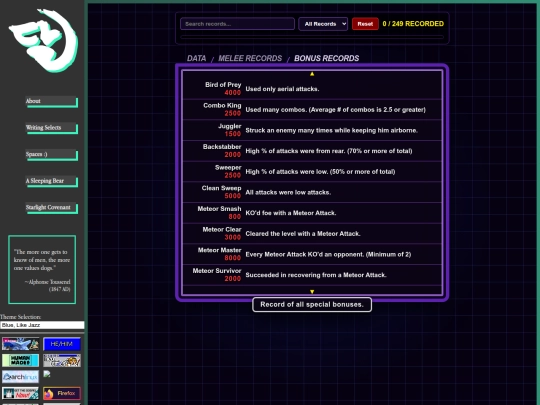
Task: Click the 'Now!' badge left of Firefox
Action: (20, 393)
